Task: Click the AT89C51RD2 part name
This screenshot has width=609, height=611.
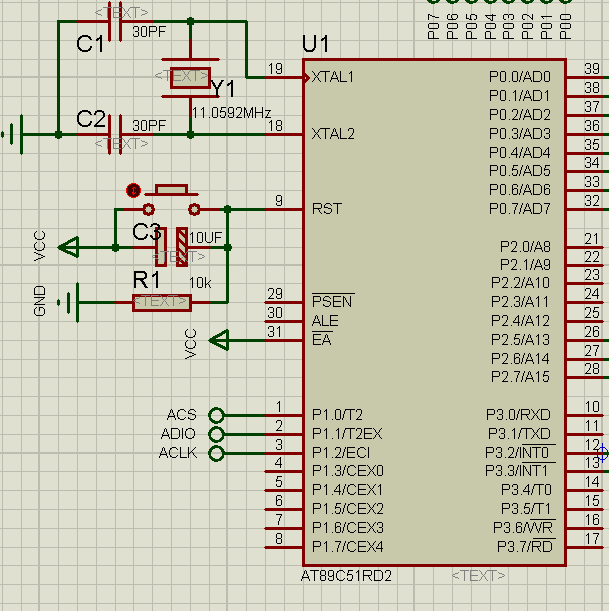Action: pyautogui.click(x=346, y=576)
